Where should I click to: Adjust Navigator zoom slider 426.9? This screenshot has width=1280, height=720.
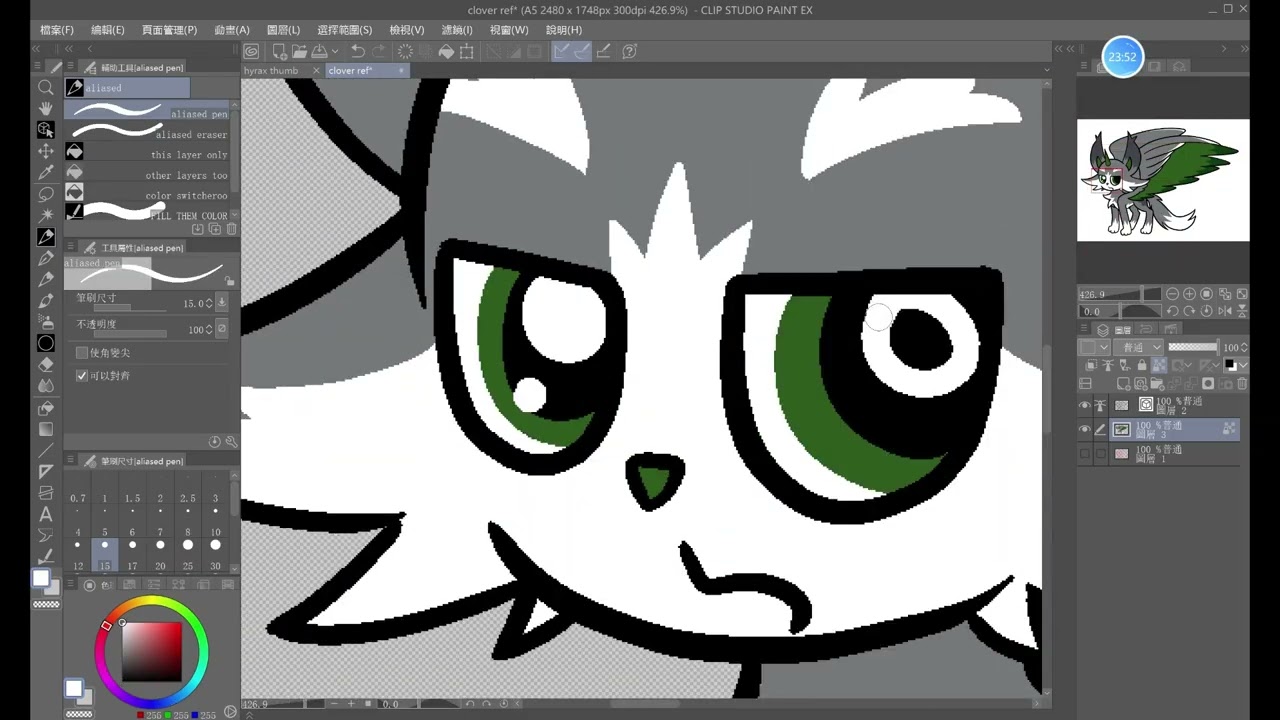pos(1120,294)
